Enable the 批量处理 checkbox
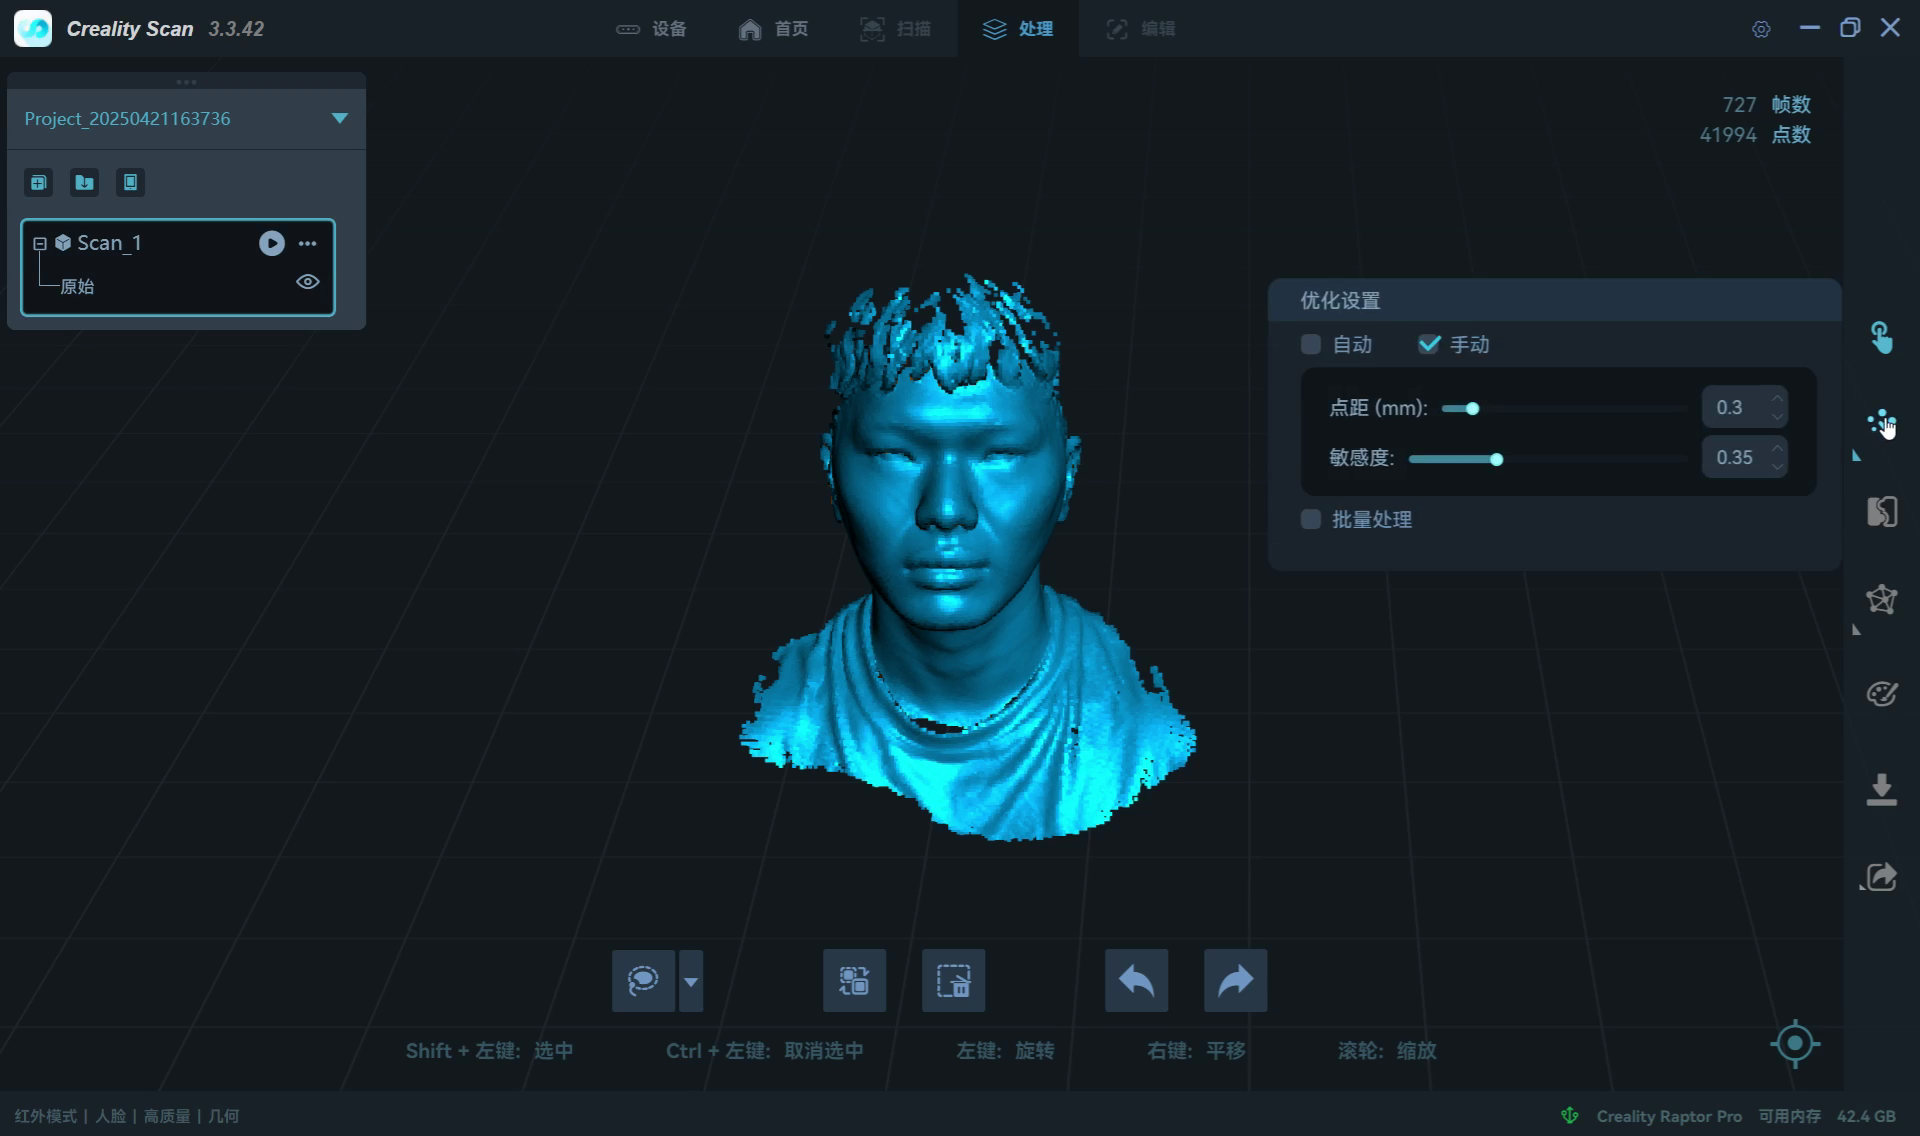This screenshot has width=1920, height=1136. (x=1311, y=519)
